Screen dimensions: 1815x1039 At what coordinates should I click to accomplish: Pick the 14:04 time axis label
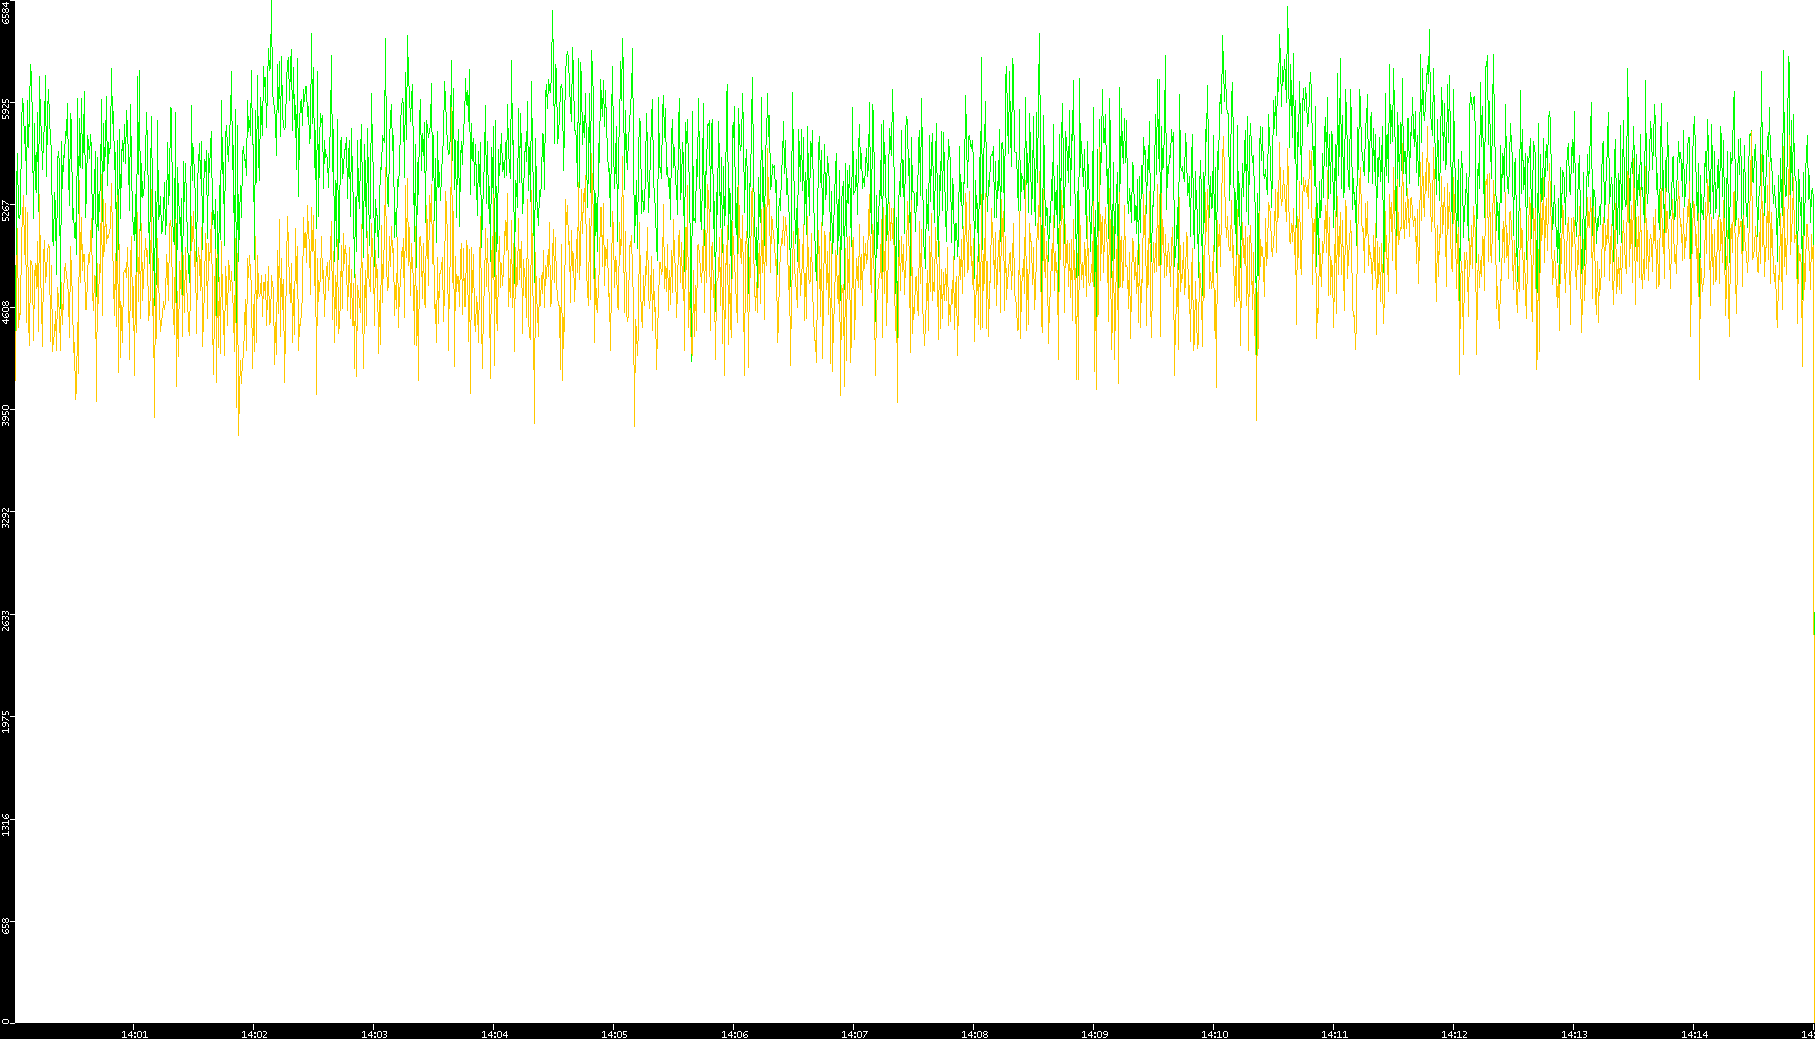coord(494,1034)
